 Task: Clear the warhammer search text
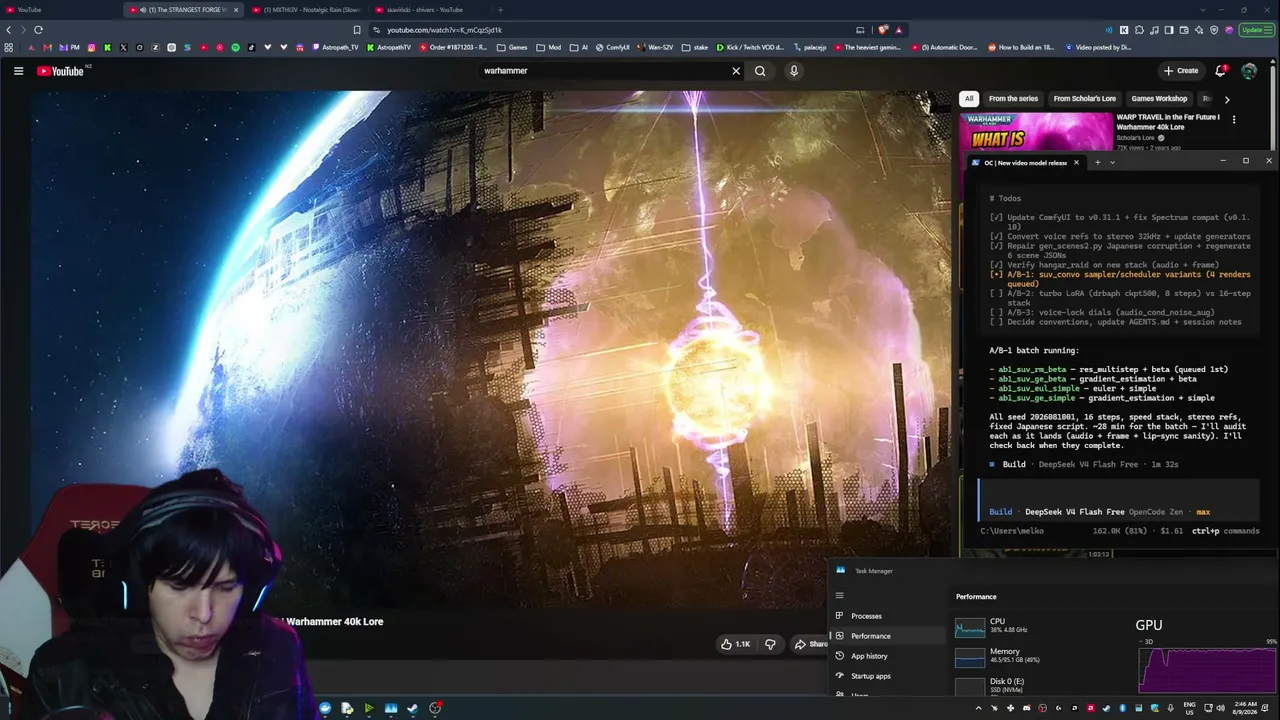pos(736,71)
